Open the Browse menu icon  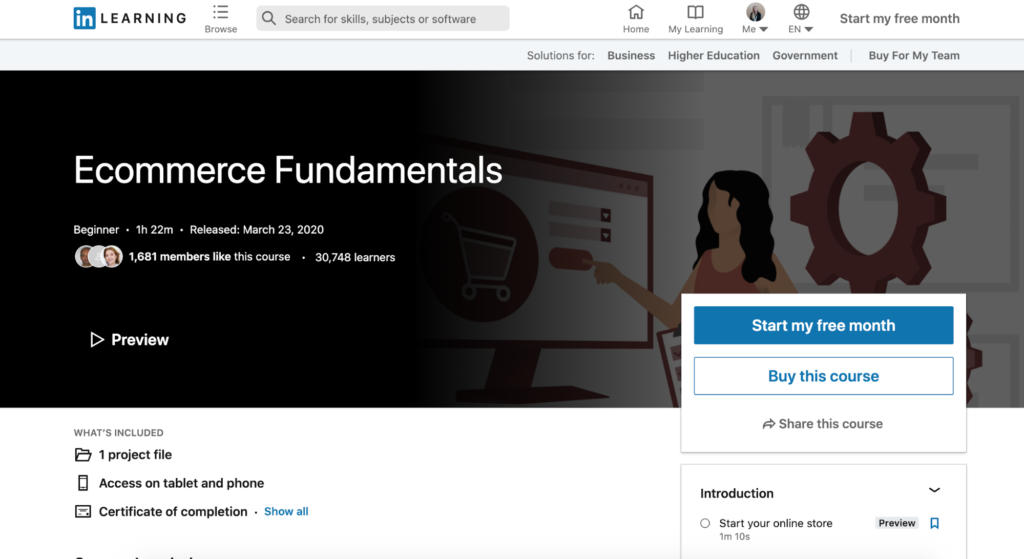pyautogui.click(x=221, y=12)
